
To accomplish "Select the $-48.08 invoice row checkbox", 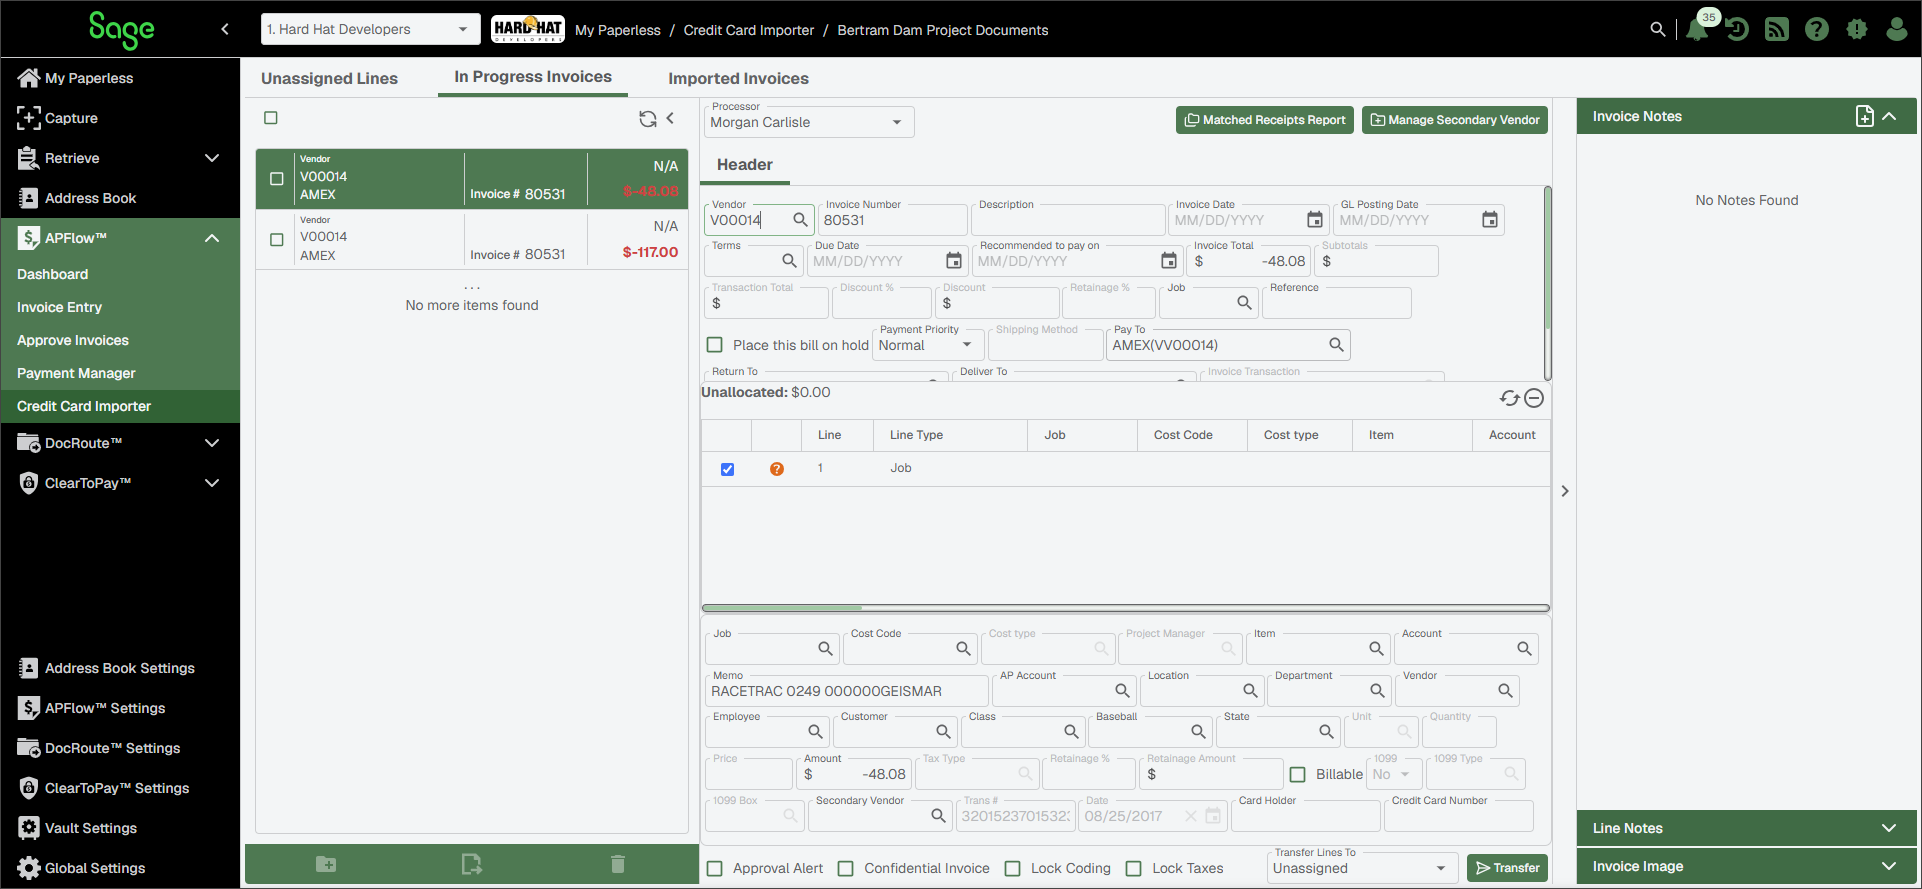I will (277, 179).
